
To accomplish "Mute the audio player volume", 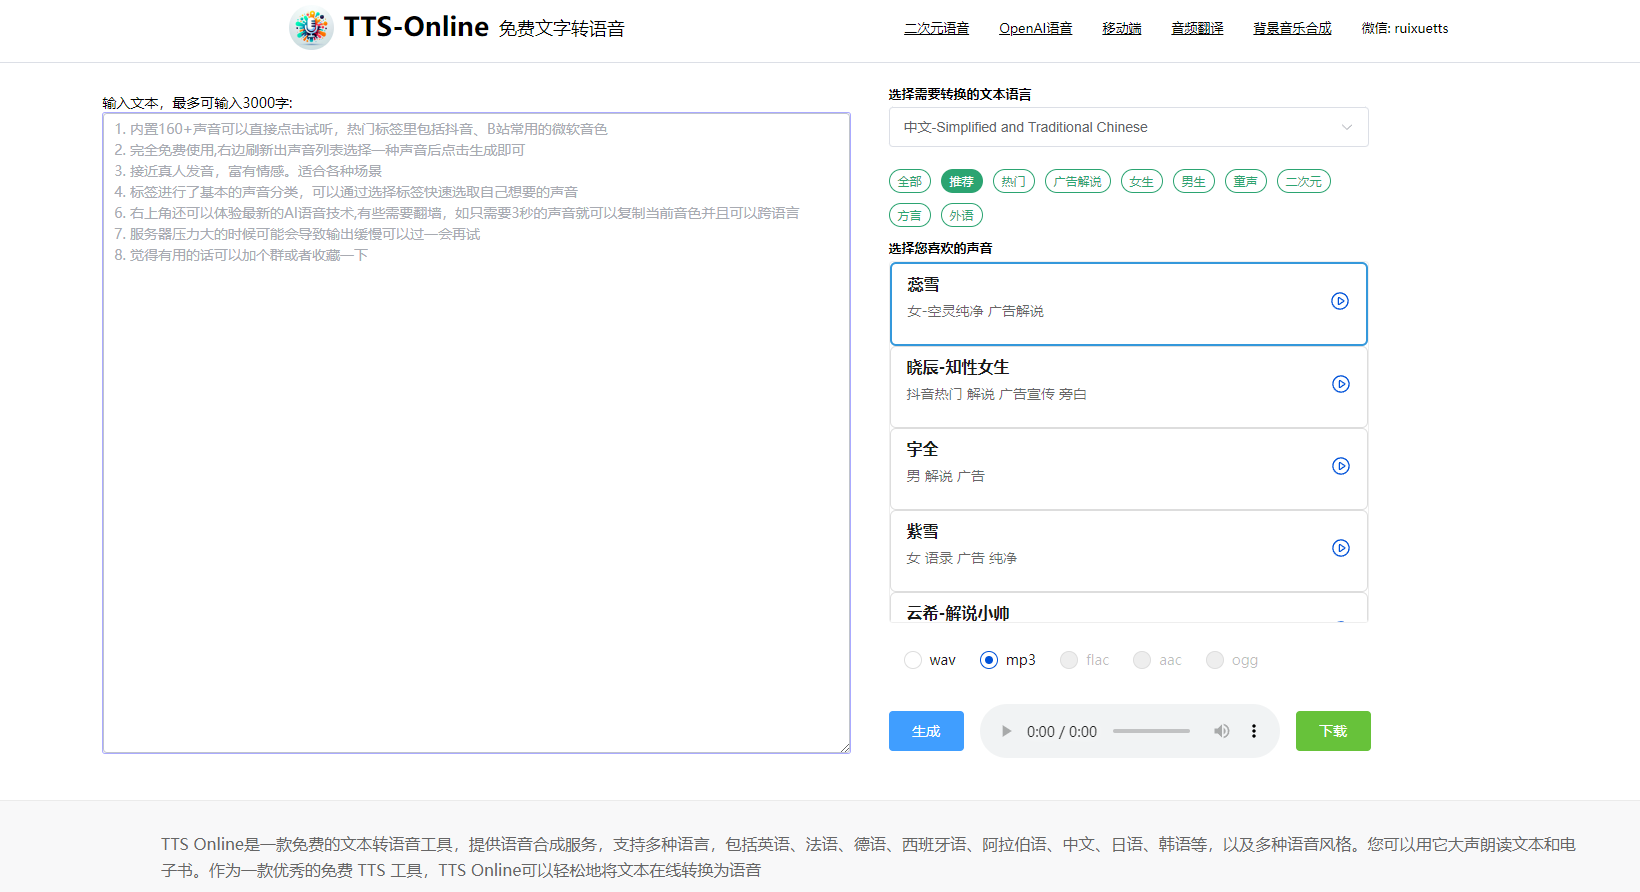I will pos(1222,731).
